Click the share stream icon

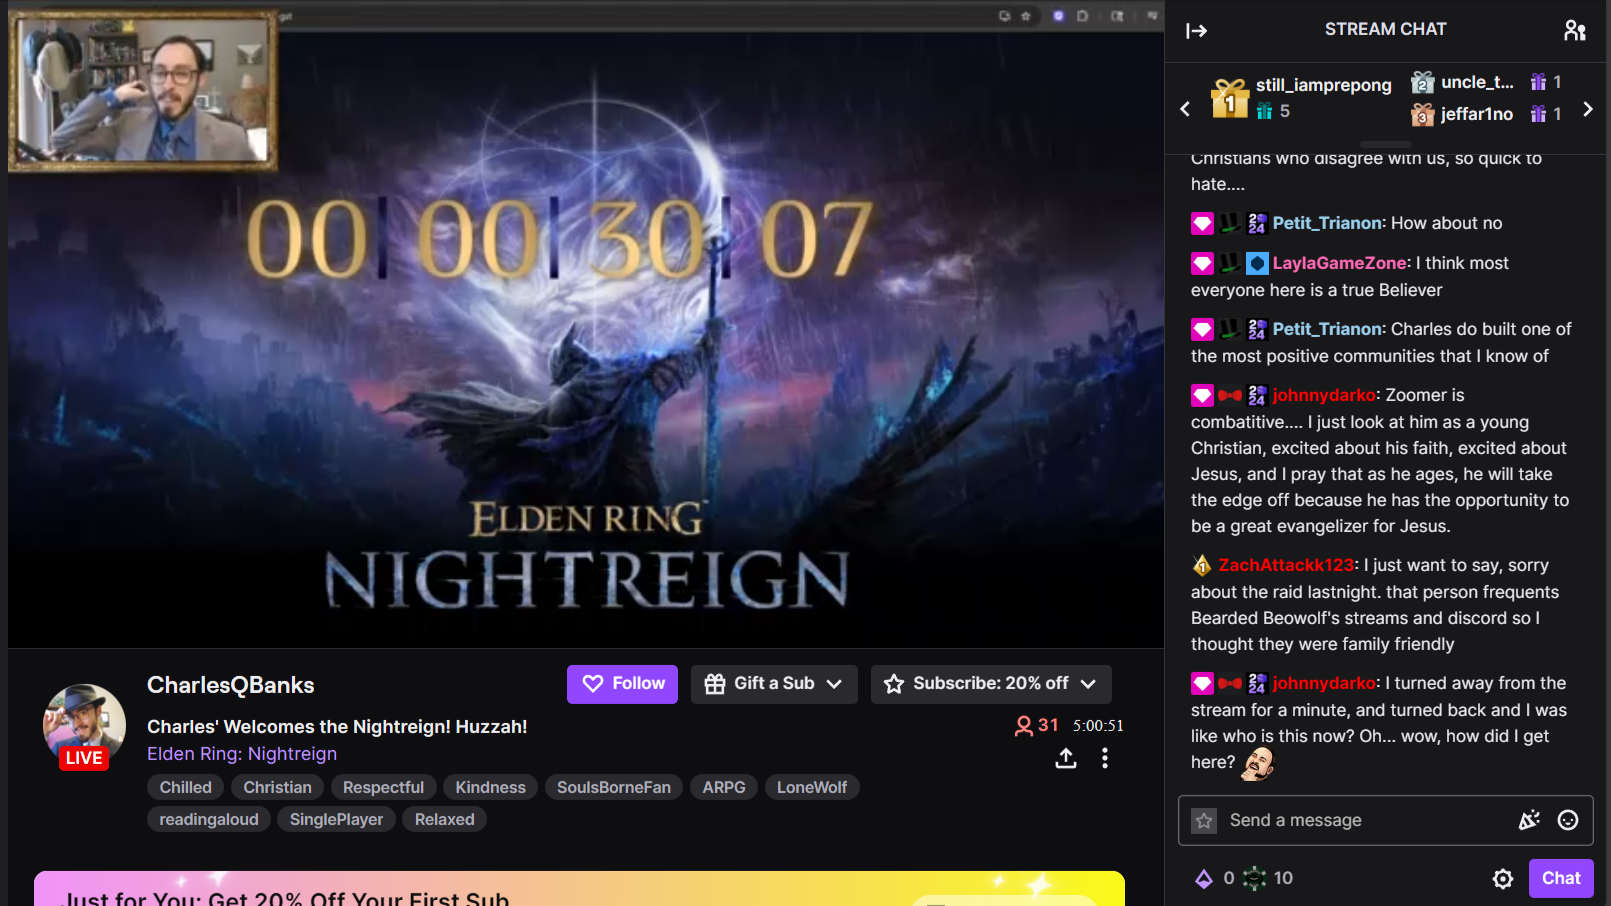coord(1066,759)
